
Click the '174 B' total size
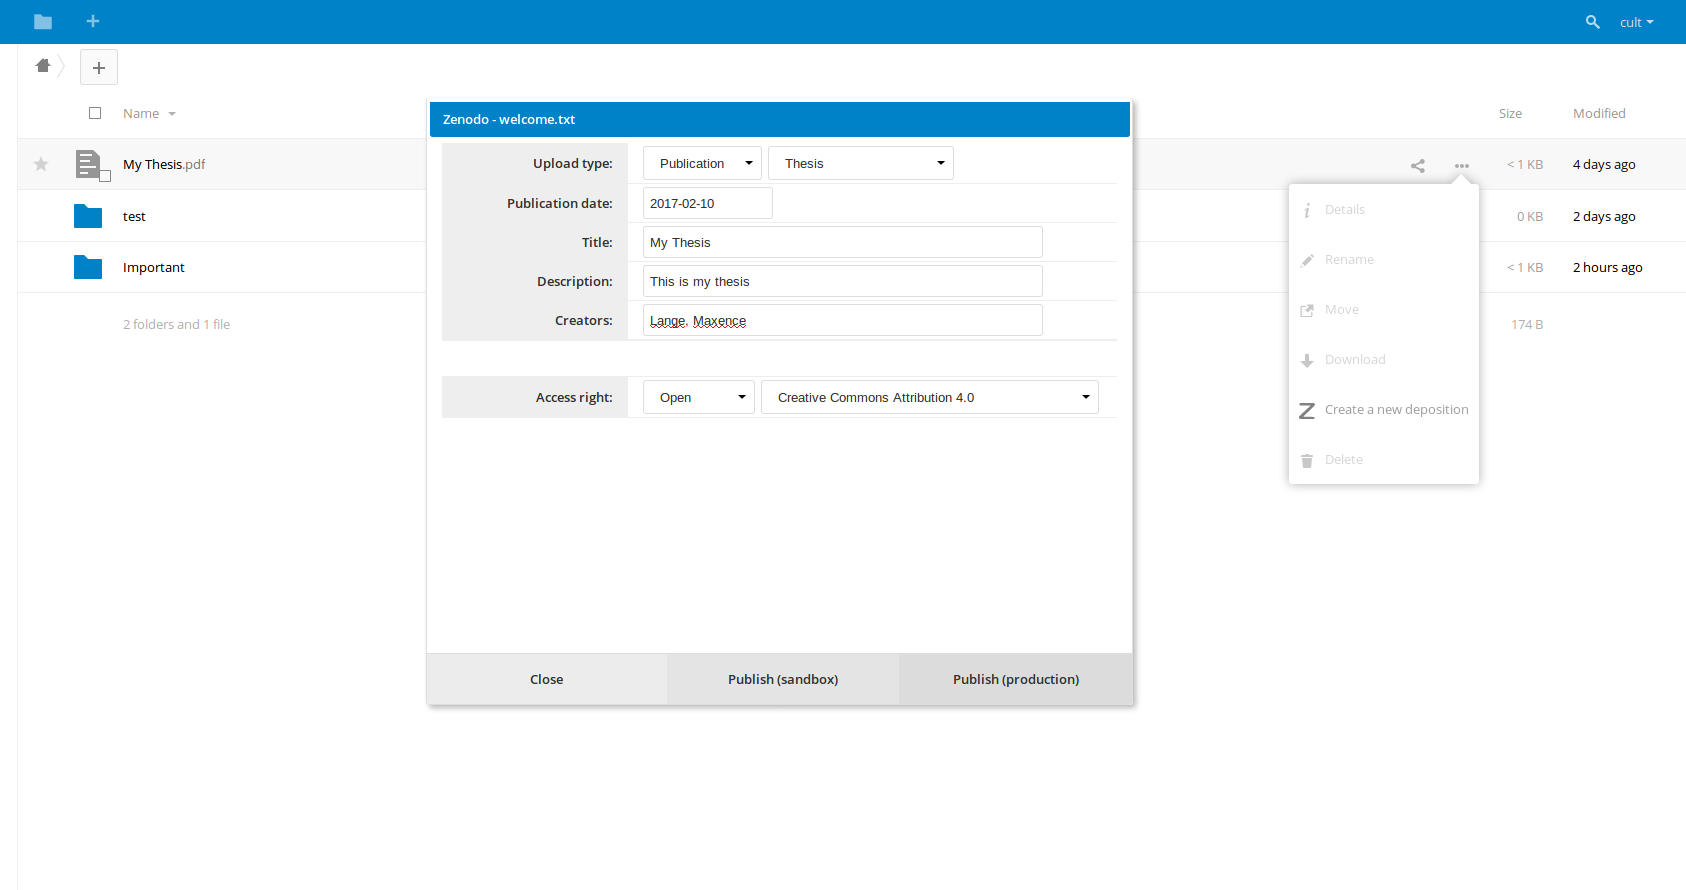coord(1527,324)
